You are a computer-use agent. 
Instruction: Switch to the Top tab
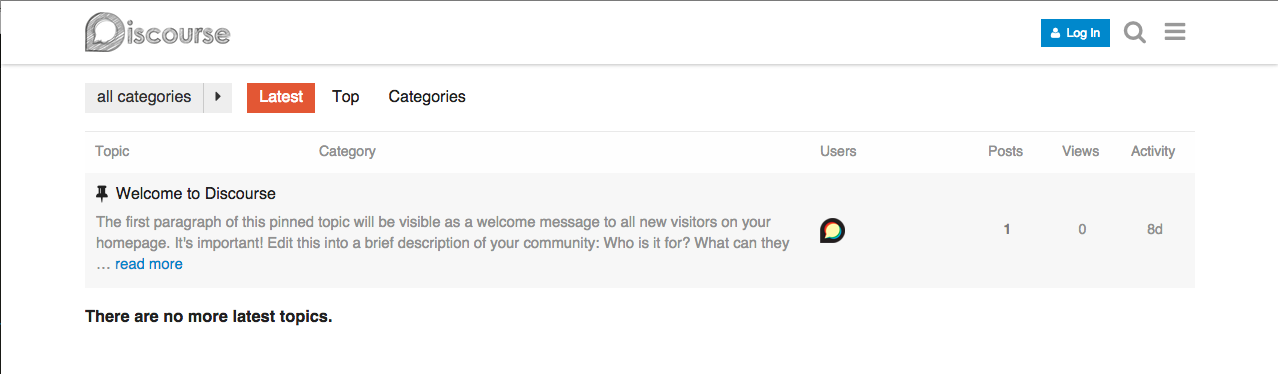(346, 97)
